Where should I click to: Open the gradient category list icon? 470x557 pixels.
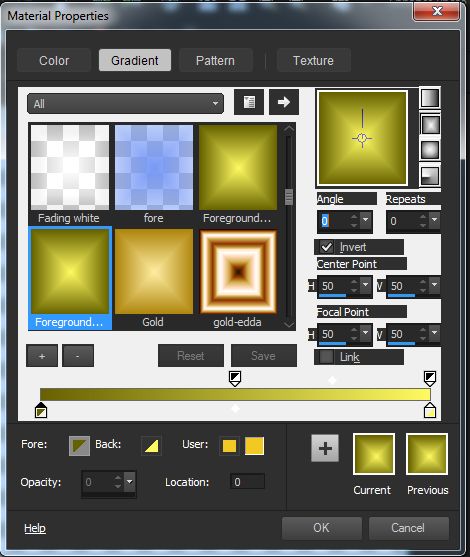coord(249,102)
